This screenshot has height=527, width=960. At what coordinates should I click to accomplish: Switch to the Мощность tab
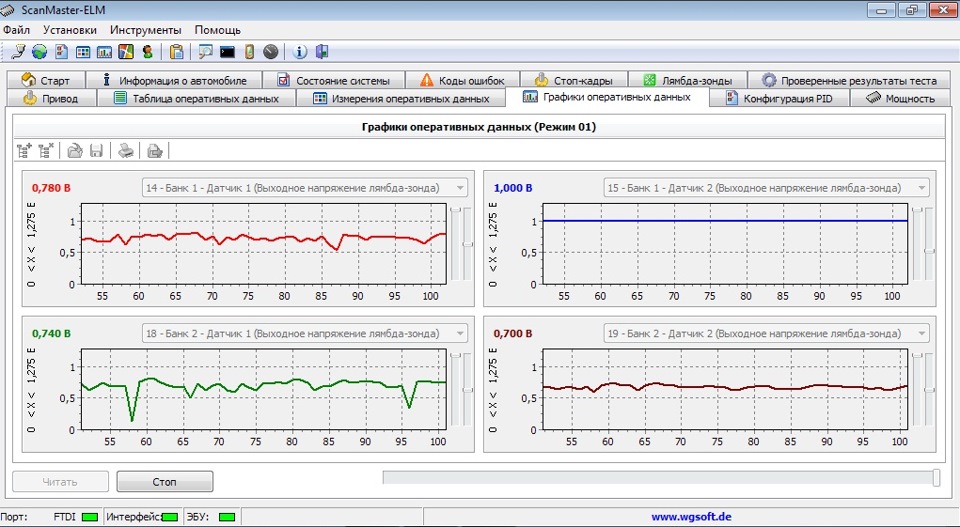[x=901, y=98]
